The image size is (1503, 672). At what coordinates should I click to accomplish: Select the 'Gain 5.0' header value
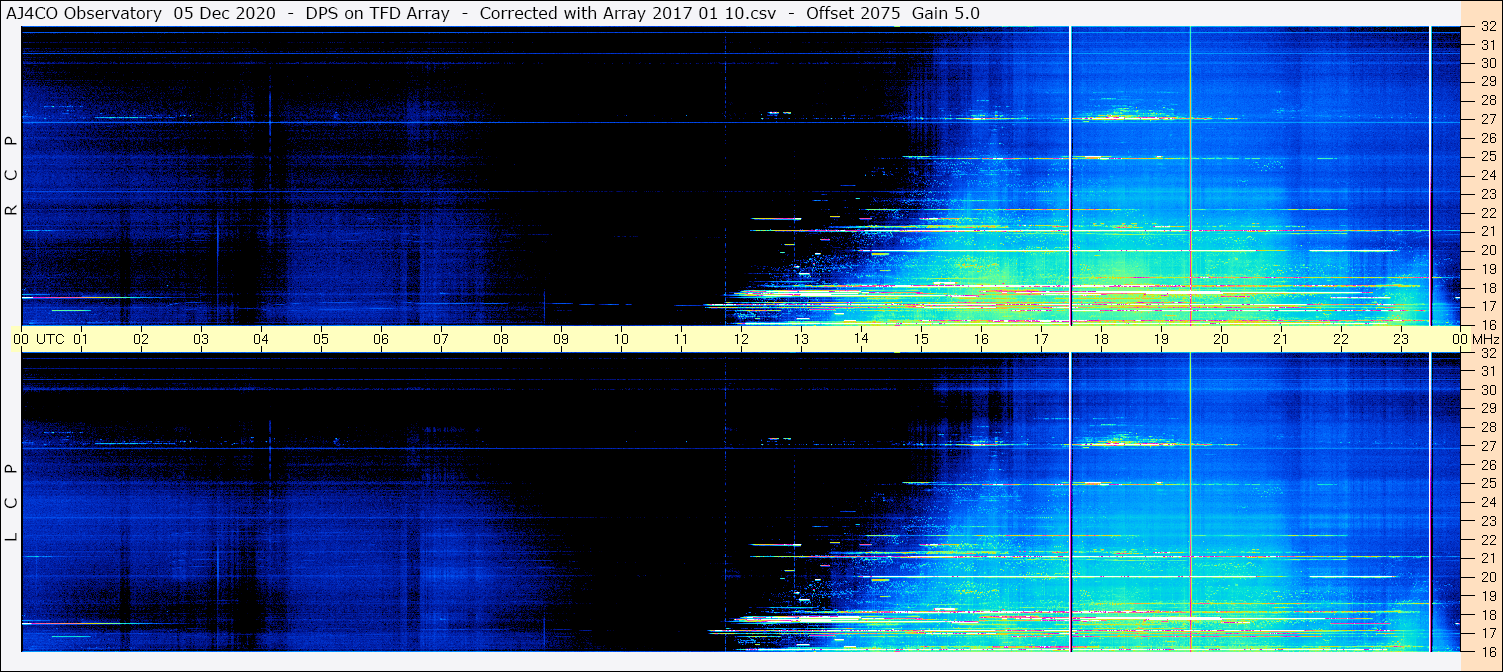click(946, 14)
